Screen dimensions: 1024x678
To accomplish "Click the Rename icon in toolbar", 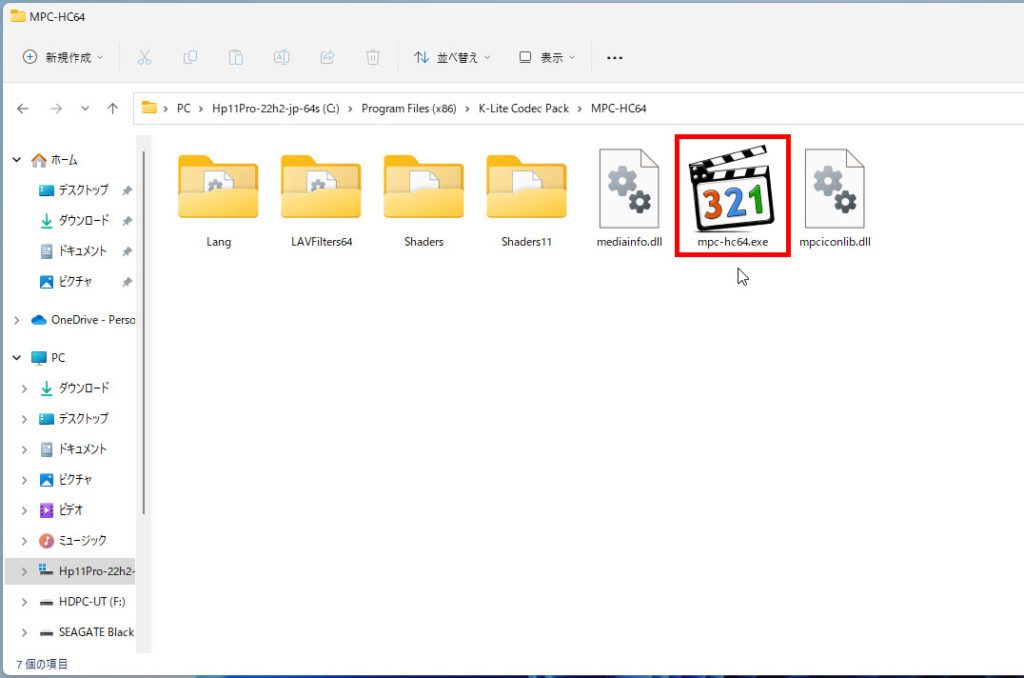I will point(281,58).
